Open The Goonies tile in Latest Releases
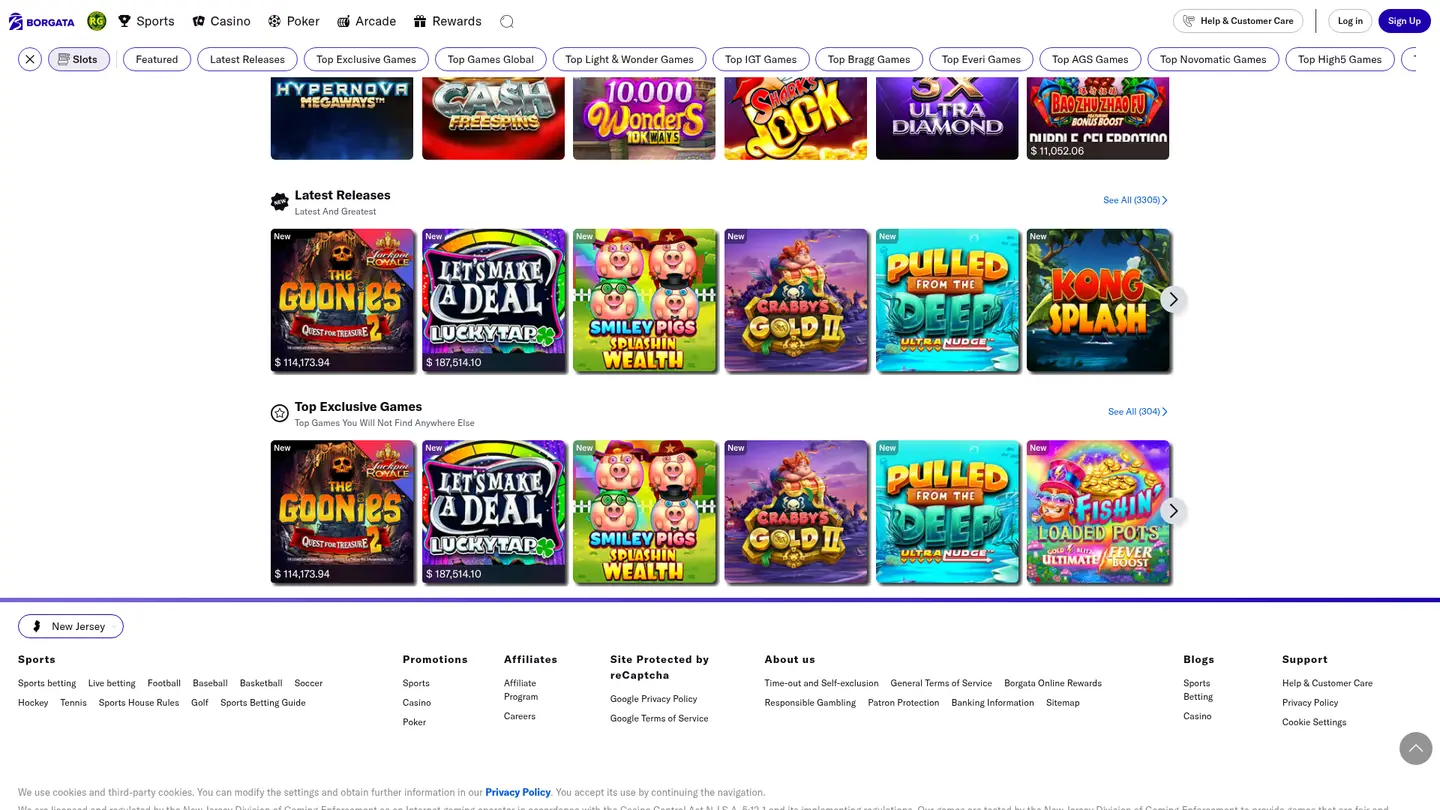Image resolution: width=1440 pixels, height=810 pixels. [x=342, y=300]
